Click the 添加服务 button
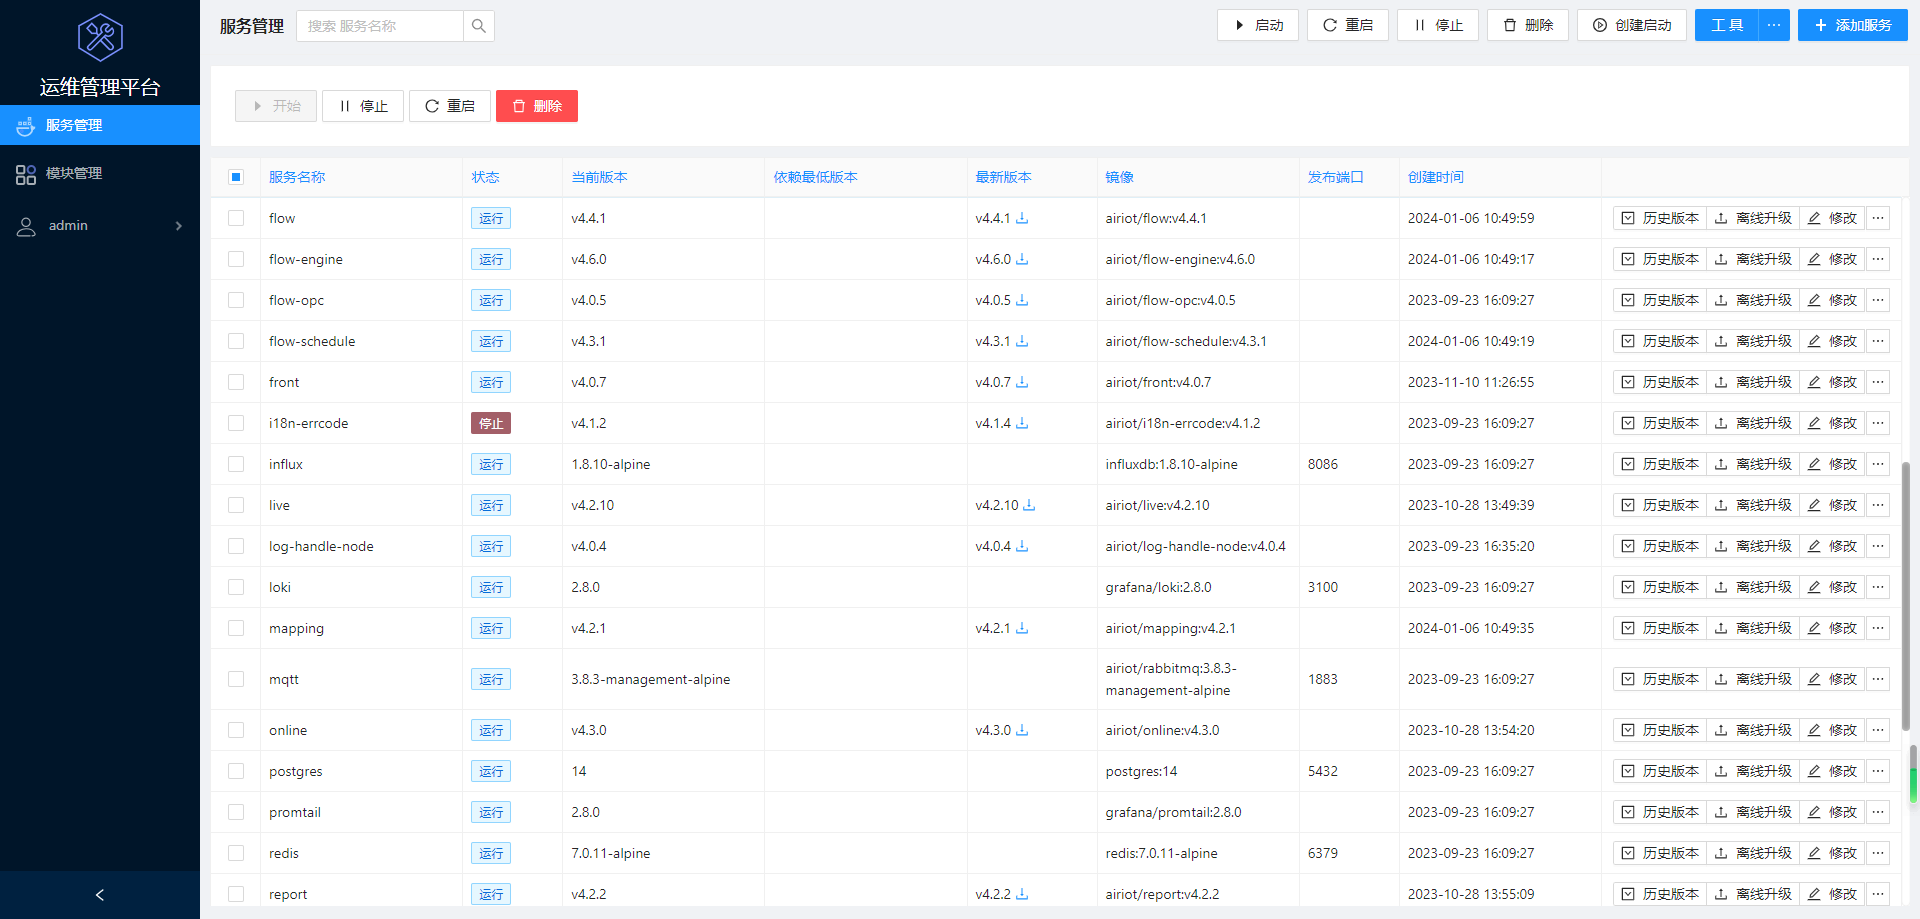 tap(1853, 25)
